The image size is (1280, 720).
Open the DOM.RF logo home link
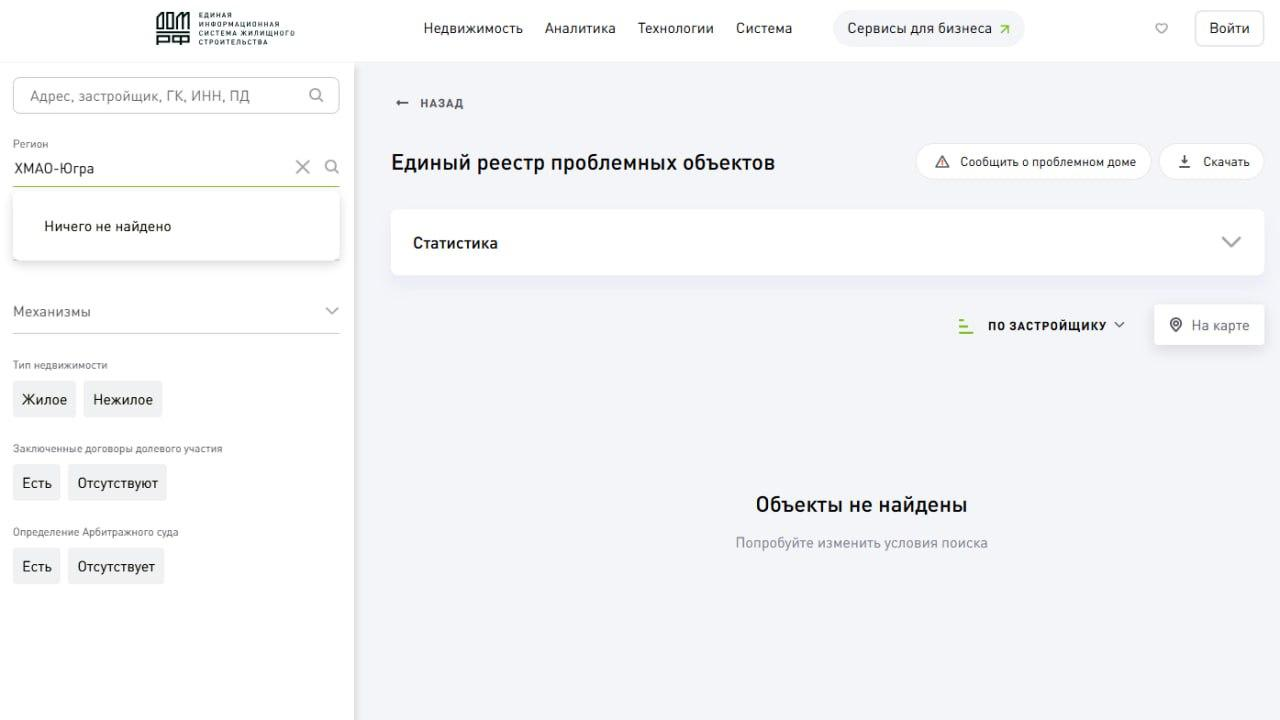225,29
